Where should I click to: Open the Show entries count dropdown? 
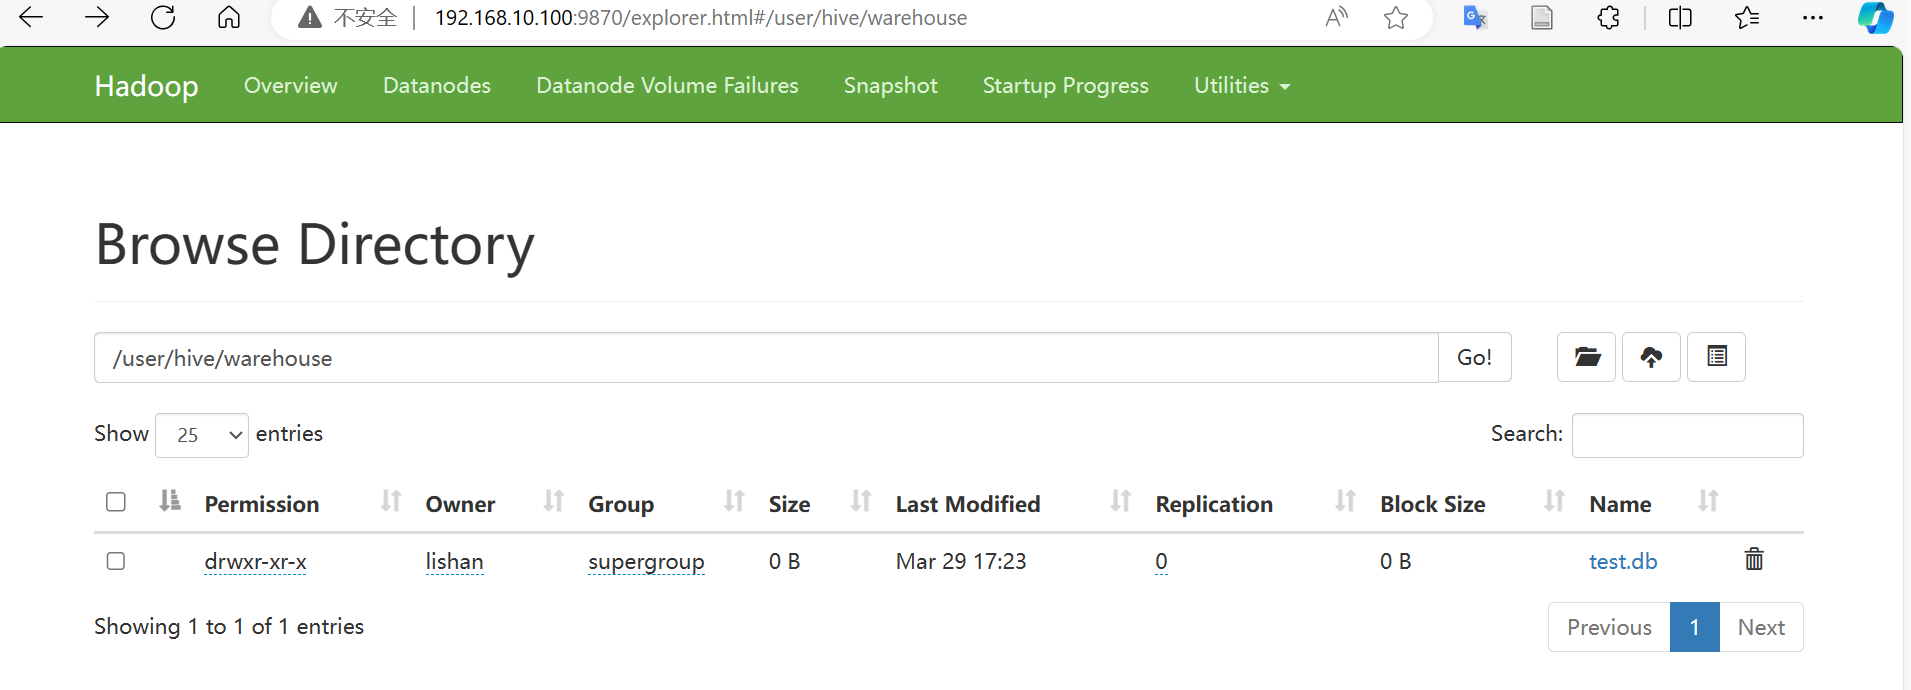(x=202, y=435)
